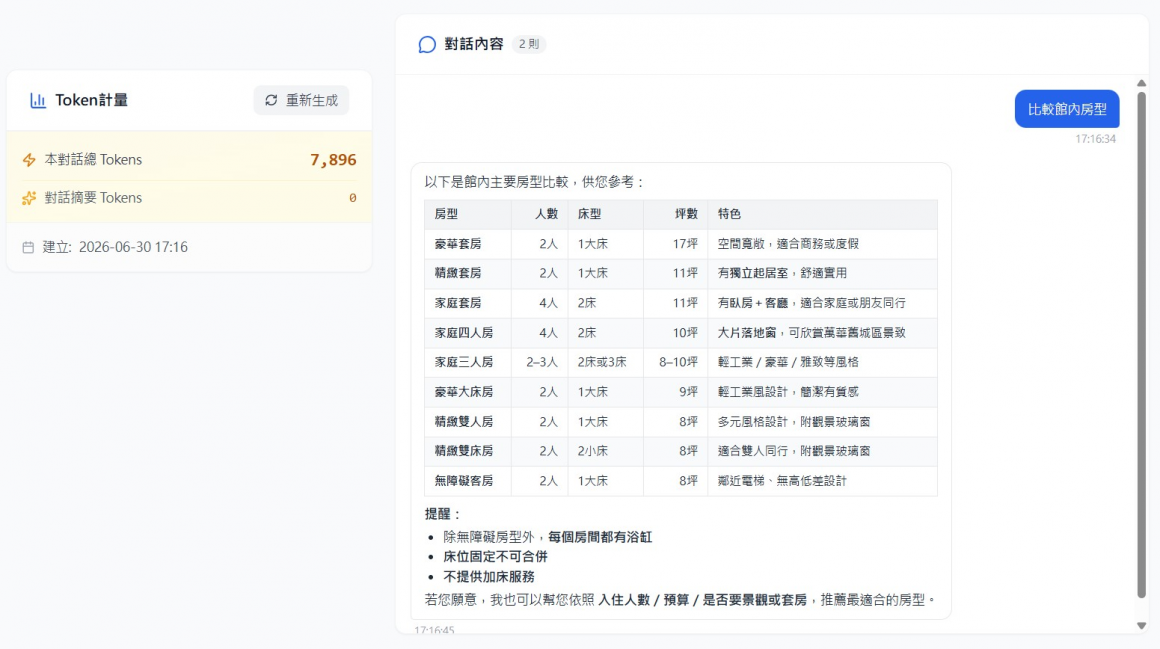
Task: Click the total token value 7,896
Action: [x=333, y=160]
